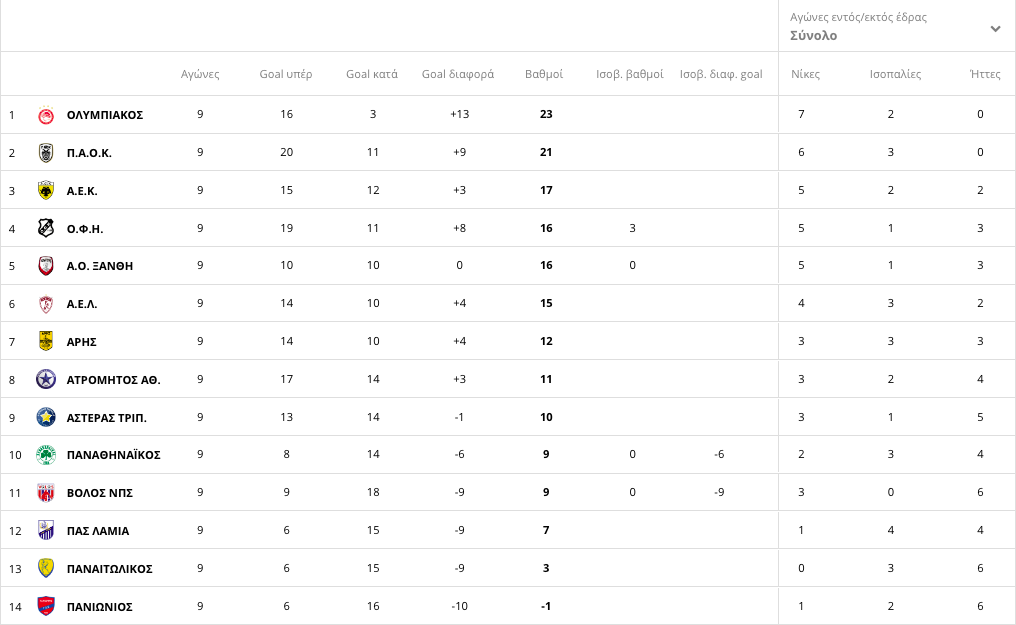Click the Π.Α.Ο.Κ. team logo

pos(45,153)
